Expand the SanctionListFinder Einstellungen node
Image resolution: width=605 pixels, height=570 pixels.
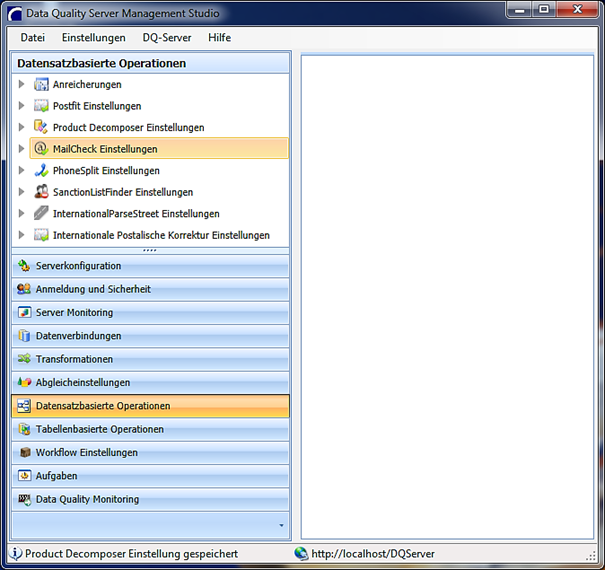coord(22,192)
